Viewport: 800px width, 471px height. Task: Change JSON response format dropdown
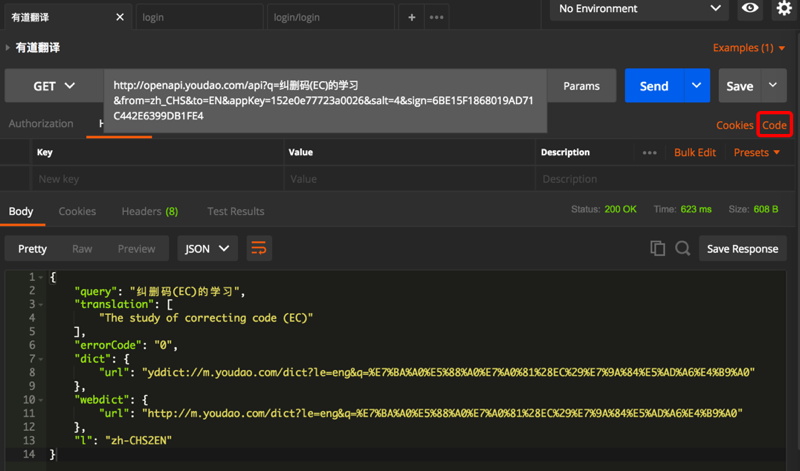pyautogui.click(x=207, y=249)
